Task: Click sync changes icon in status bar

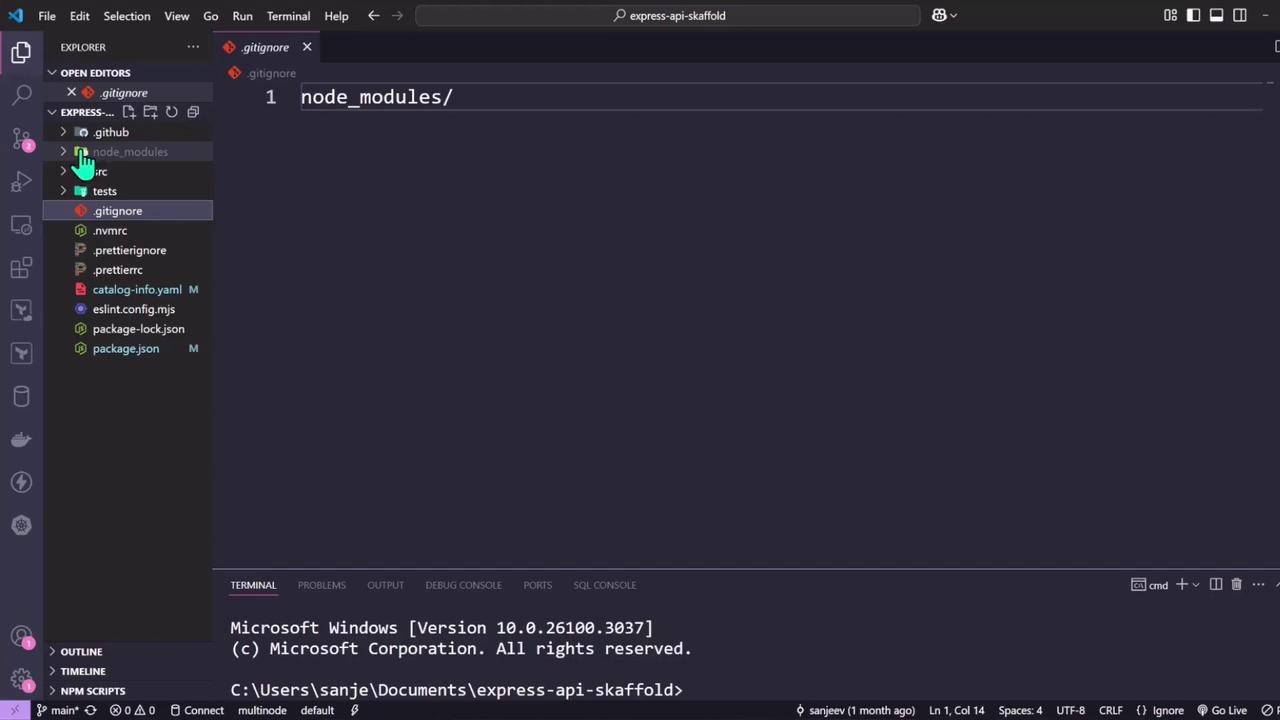Action: pos(90,710)
